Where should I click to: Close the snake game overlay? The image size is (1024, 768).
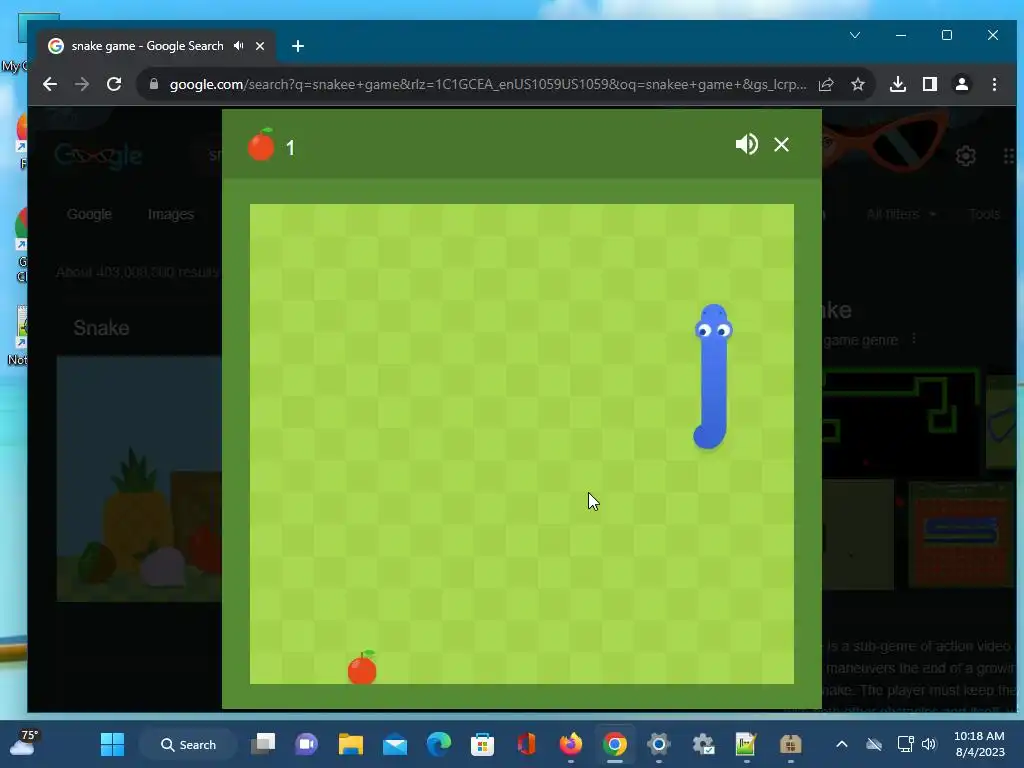pyautogui.click(x=781, y=144)
